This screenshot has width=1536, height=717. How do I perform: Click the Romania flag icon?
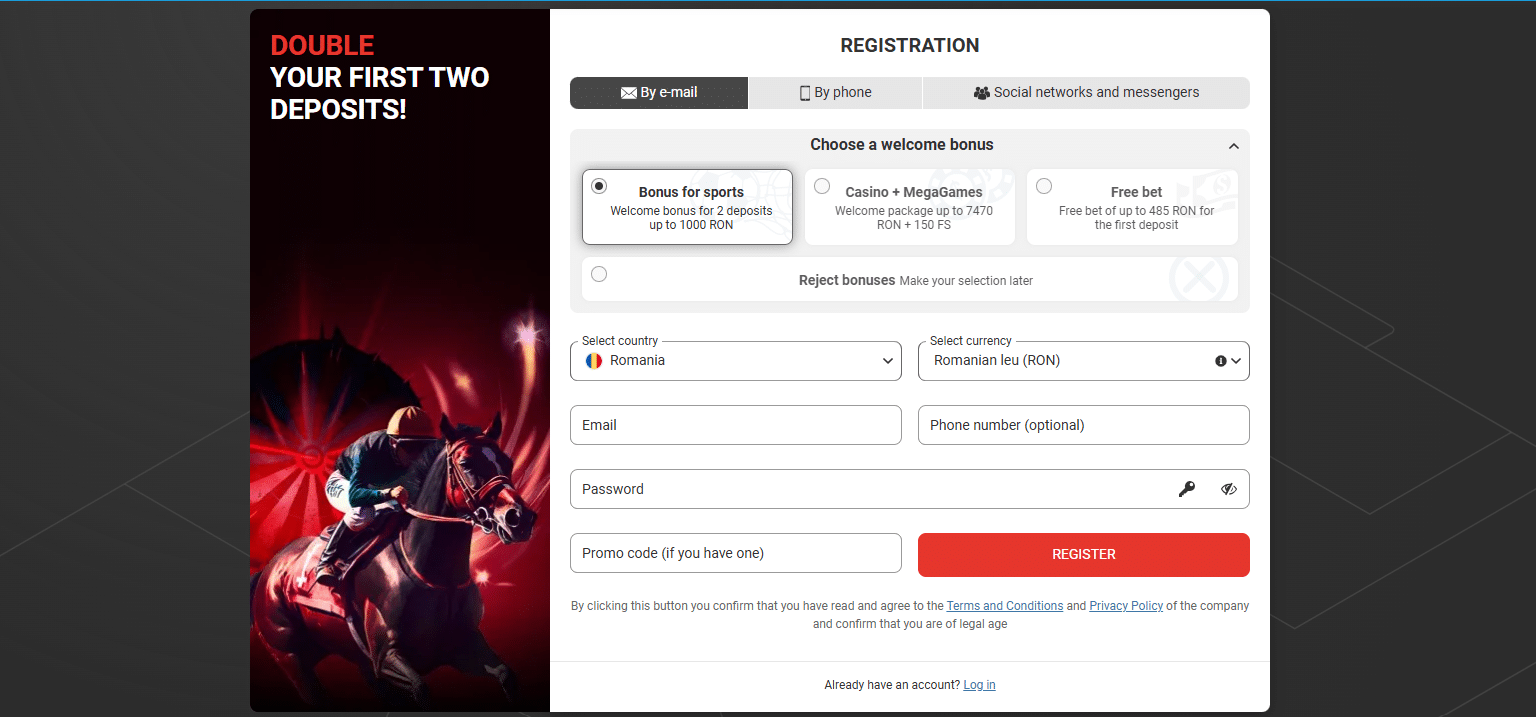pos(594,361)
